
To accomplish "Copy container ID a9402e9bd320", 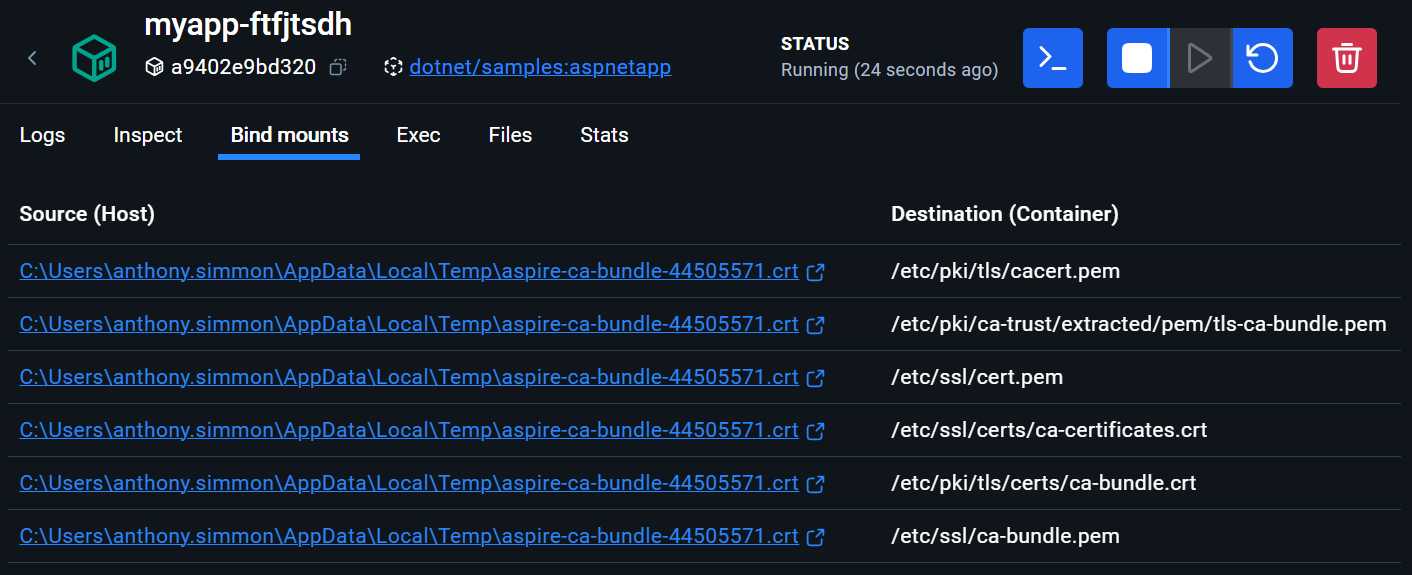I will point(338,67).
